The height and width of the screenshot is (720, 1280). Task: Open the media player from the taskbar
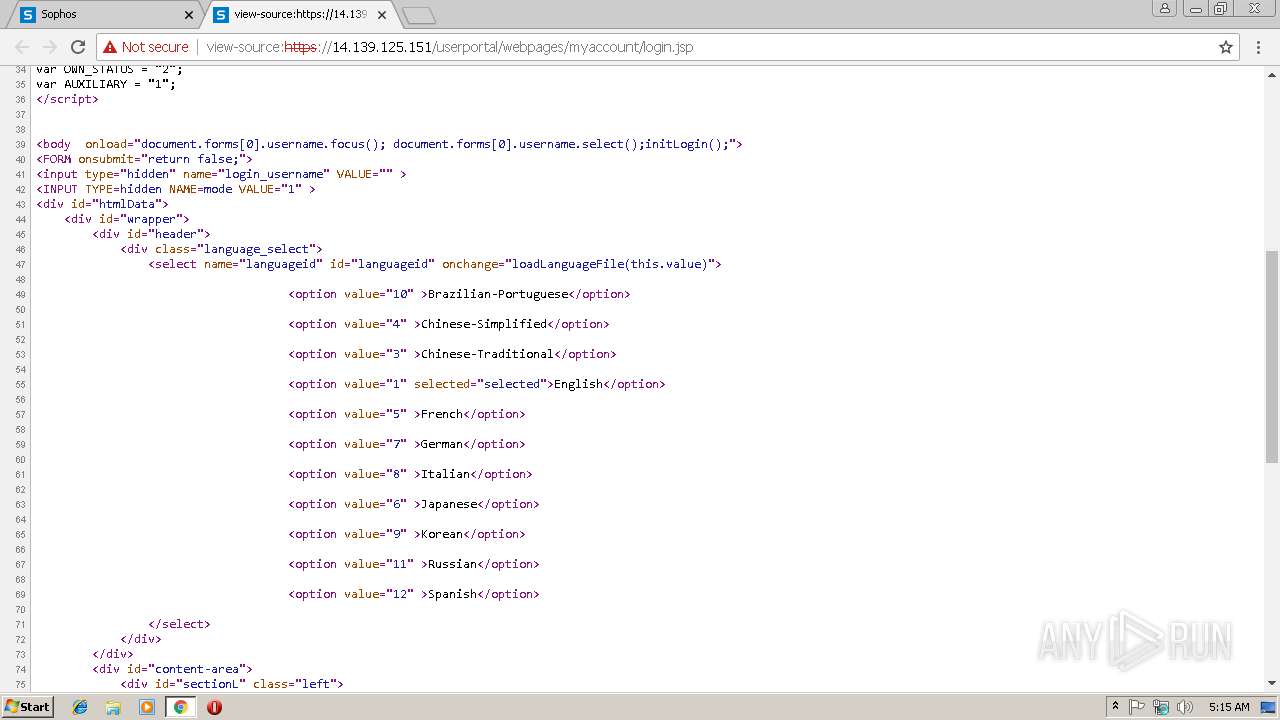(x=147, y=707)
